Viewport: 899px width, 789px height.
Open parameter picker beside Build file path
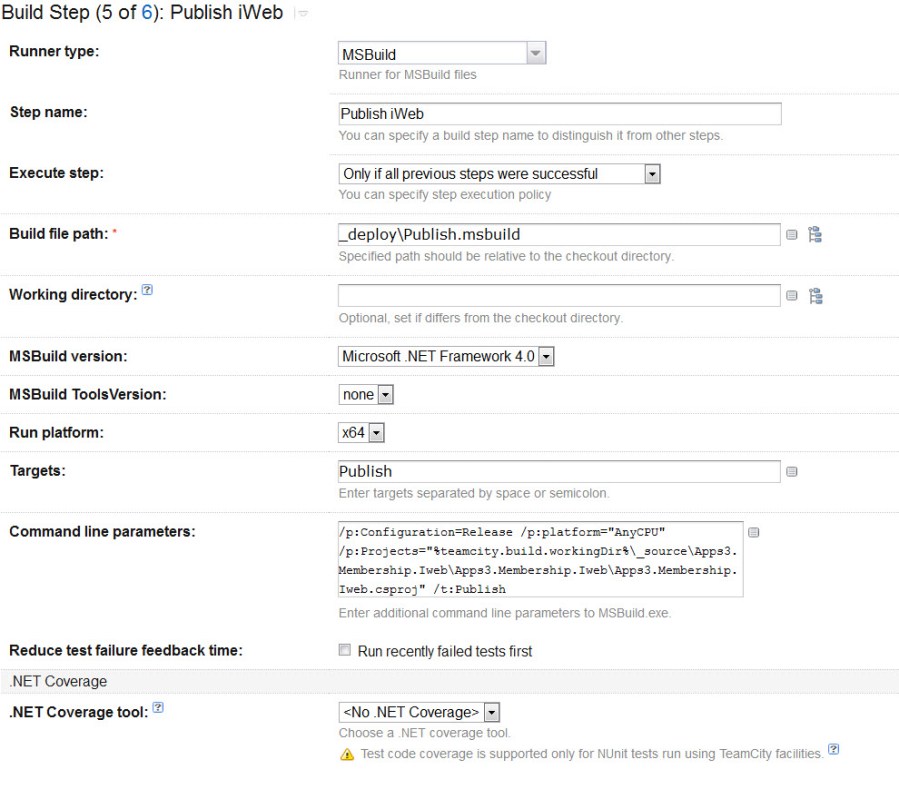tap(792, 235)
